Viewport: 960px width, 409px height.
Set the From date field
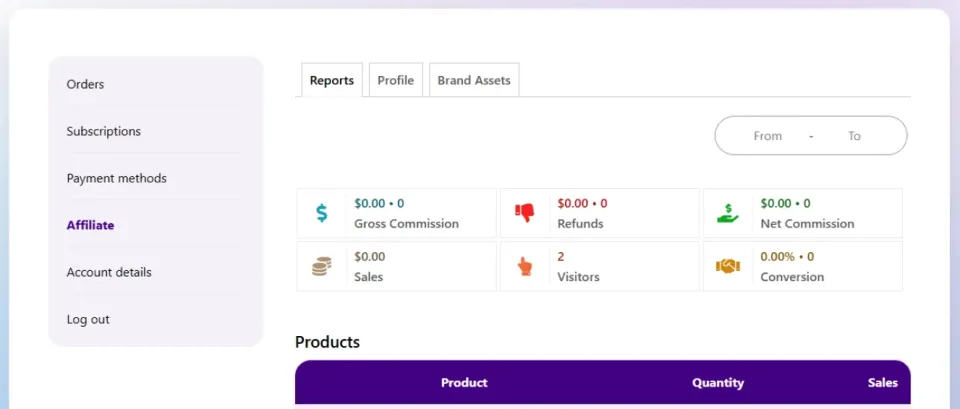click(x=768, y=136)
